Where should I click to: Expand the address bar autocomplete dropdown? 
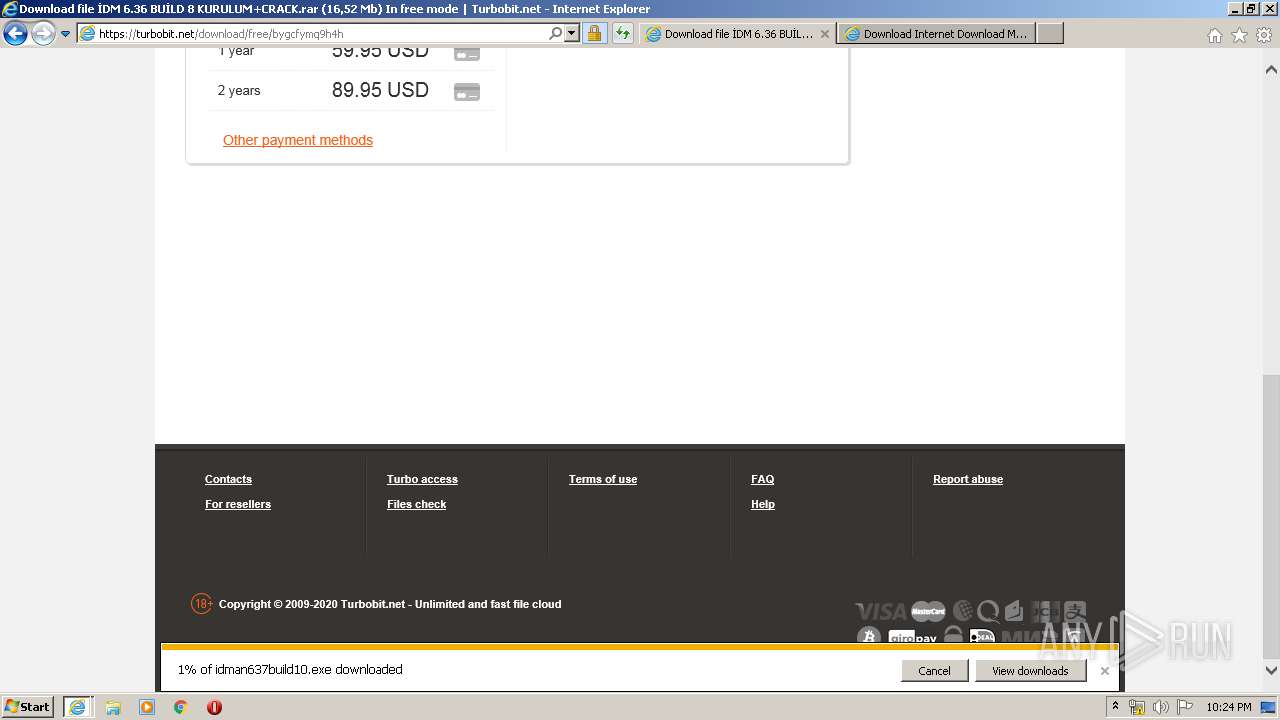pyautogui.click(x=572, y=33)
